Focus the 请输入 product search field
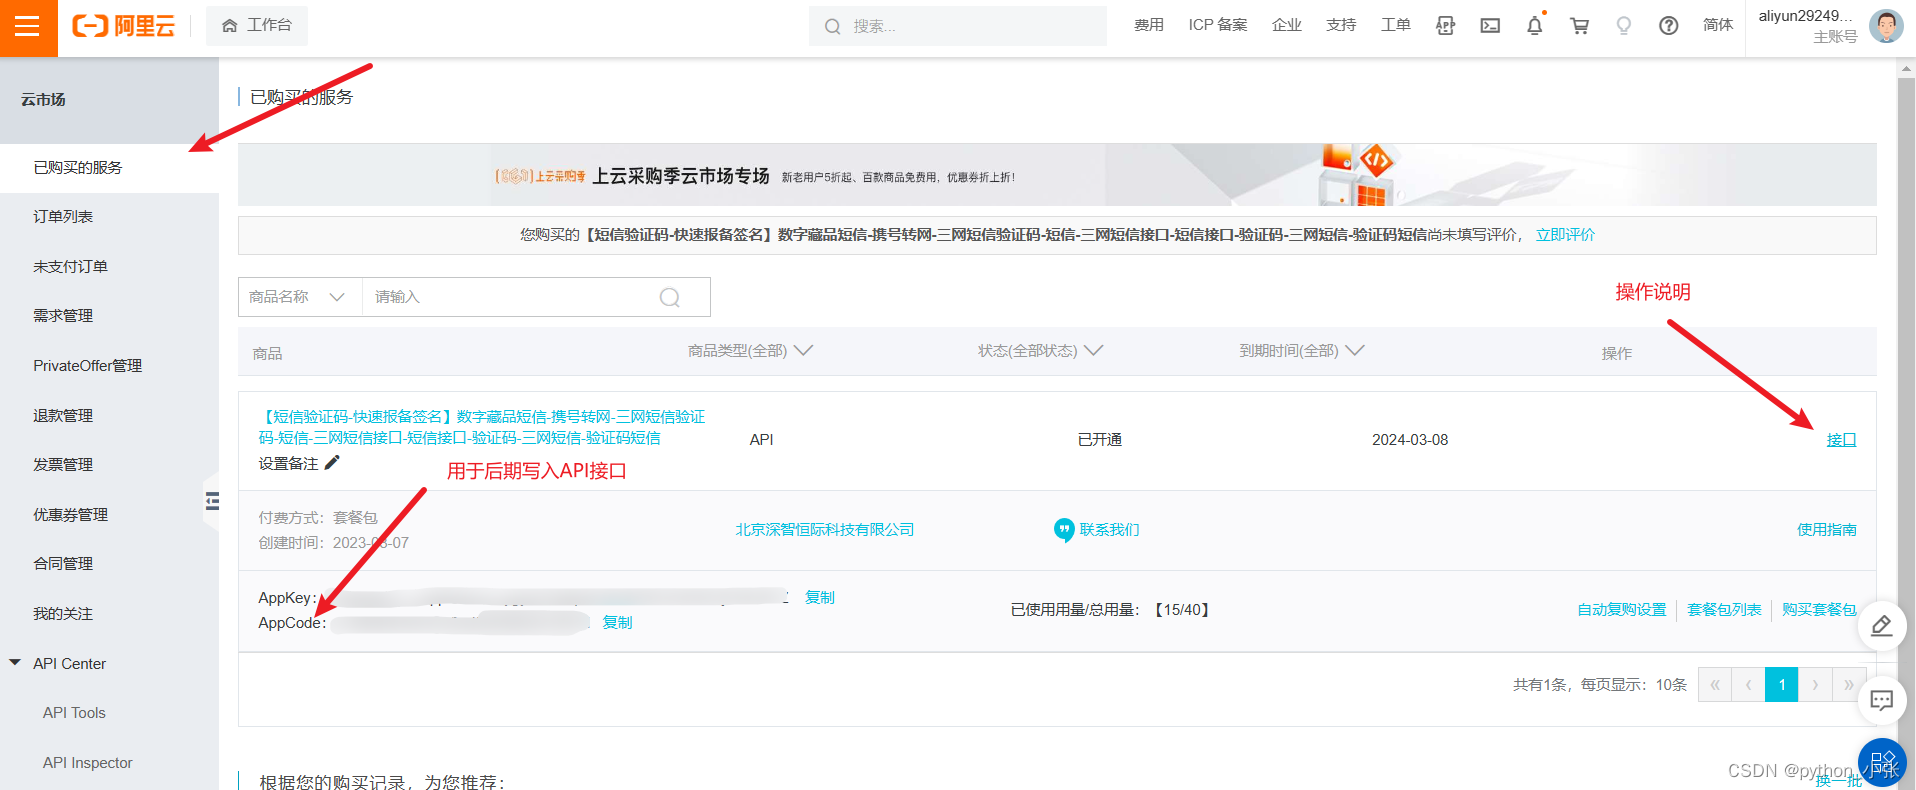The image size is (1916, 790). coord(505,297)
